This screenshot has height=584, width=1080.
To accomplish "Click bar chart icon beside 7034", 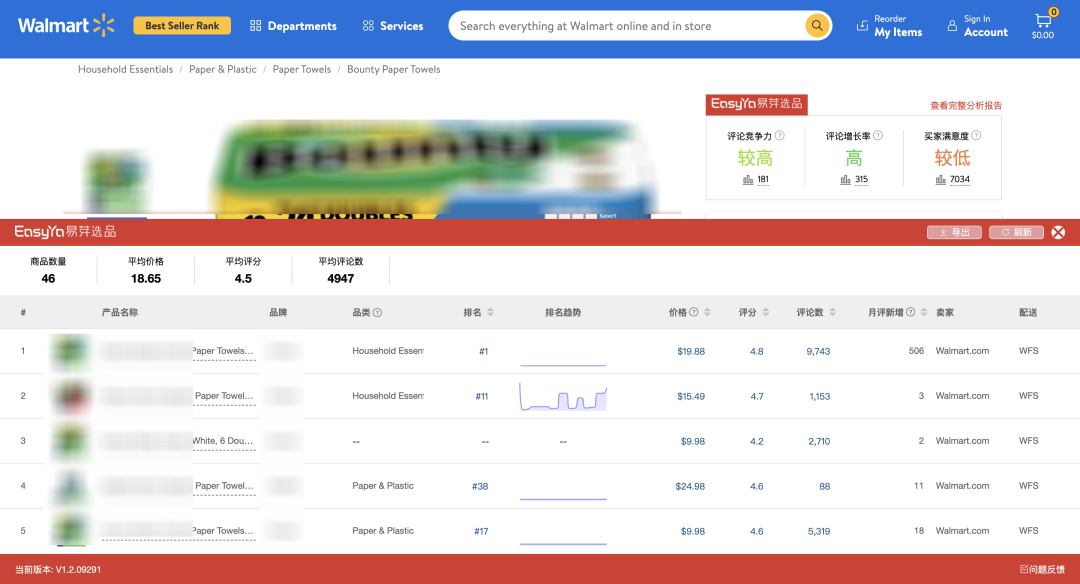I will coord(941,180).
